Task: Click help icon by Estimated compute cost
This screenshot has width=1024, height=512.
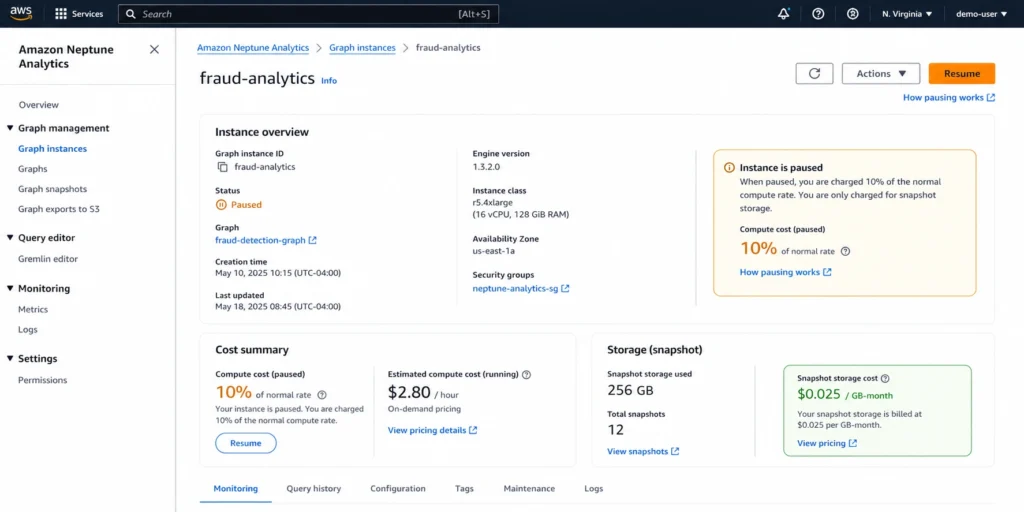Action: 526,375
